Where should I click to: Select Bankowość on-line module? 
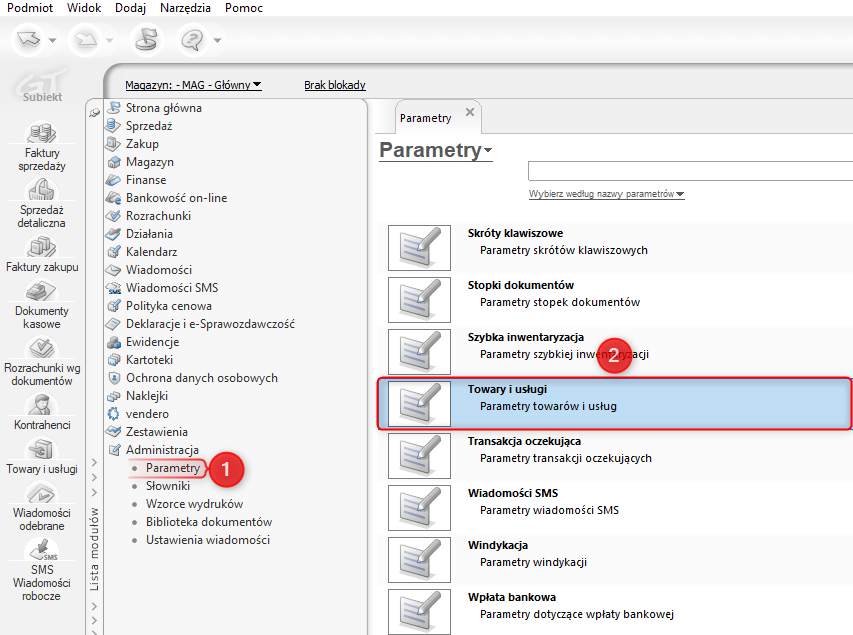[177, 198]
